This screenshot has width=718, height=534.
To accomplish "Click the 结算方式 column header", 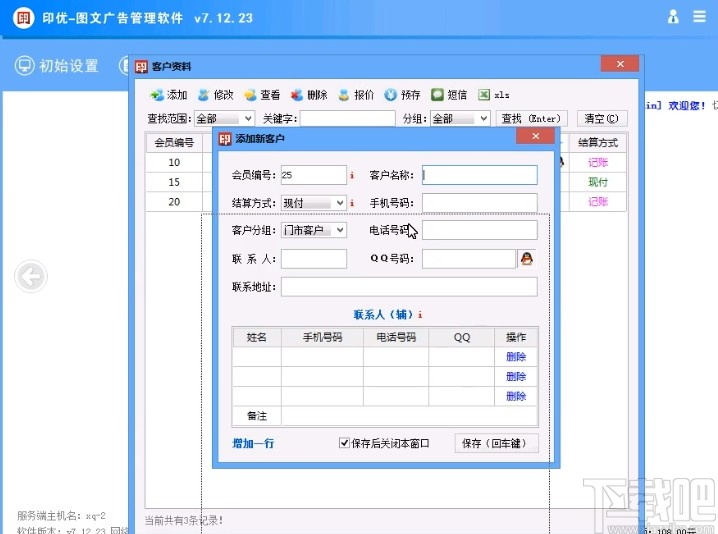I will click(598, 142).
